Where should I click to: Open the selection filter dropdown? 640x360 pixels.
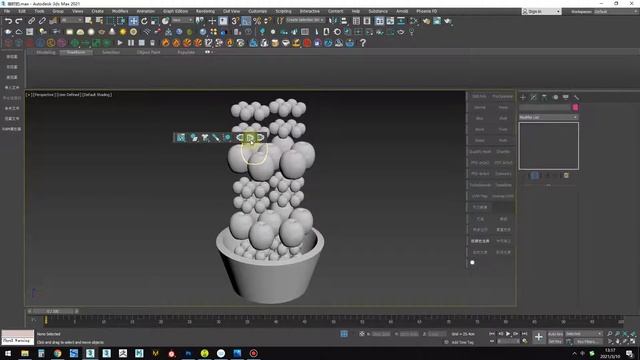71,20
